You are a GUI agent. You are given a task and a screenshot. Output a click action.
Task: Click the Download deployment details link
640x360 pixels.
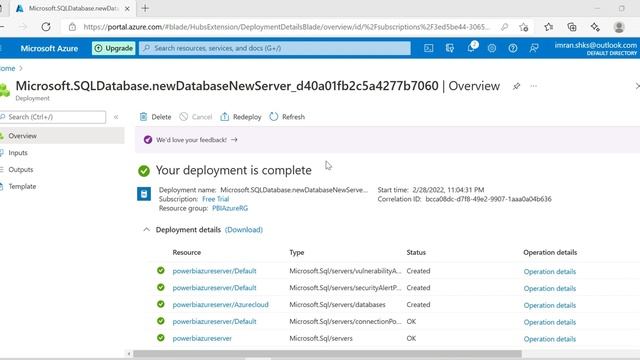(244, 230)
